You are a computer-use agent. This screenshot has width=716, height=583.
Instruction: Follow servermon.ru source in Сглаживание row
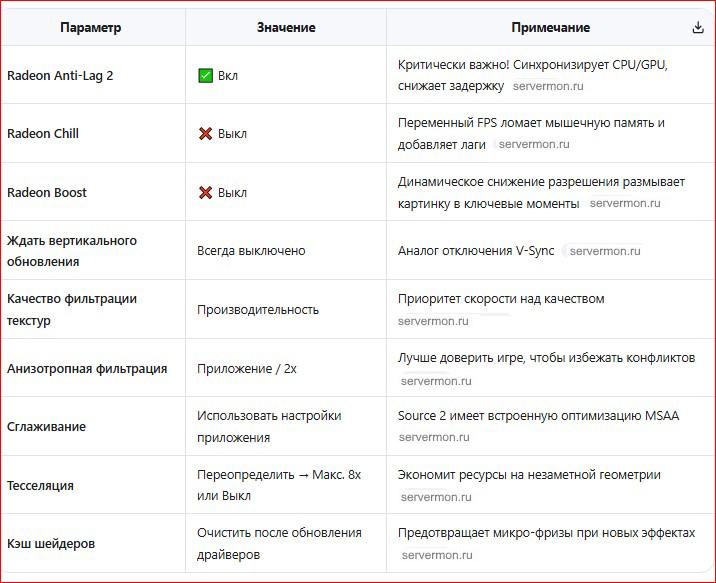tap(433, 437)
